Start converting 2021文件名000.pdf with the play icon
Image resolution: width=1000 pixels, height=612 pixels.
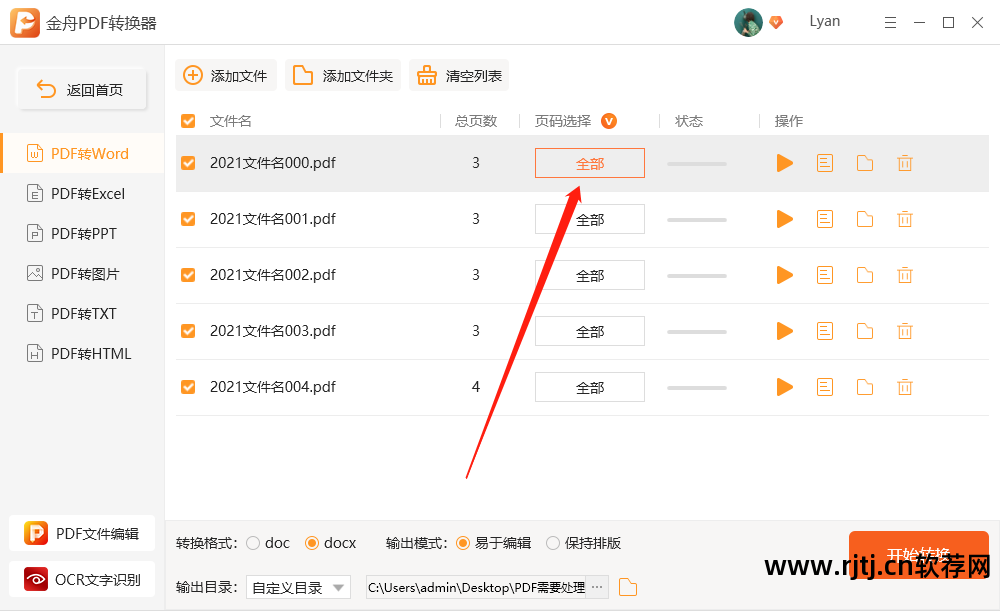pos(784,162)
